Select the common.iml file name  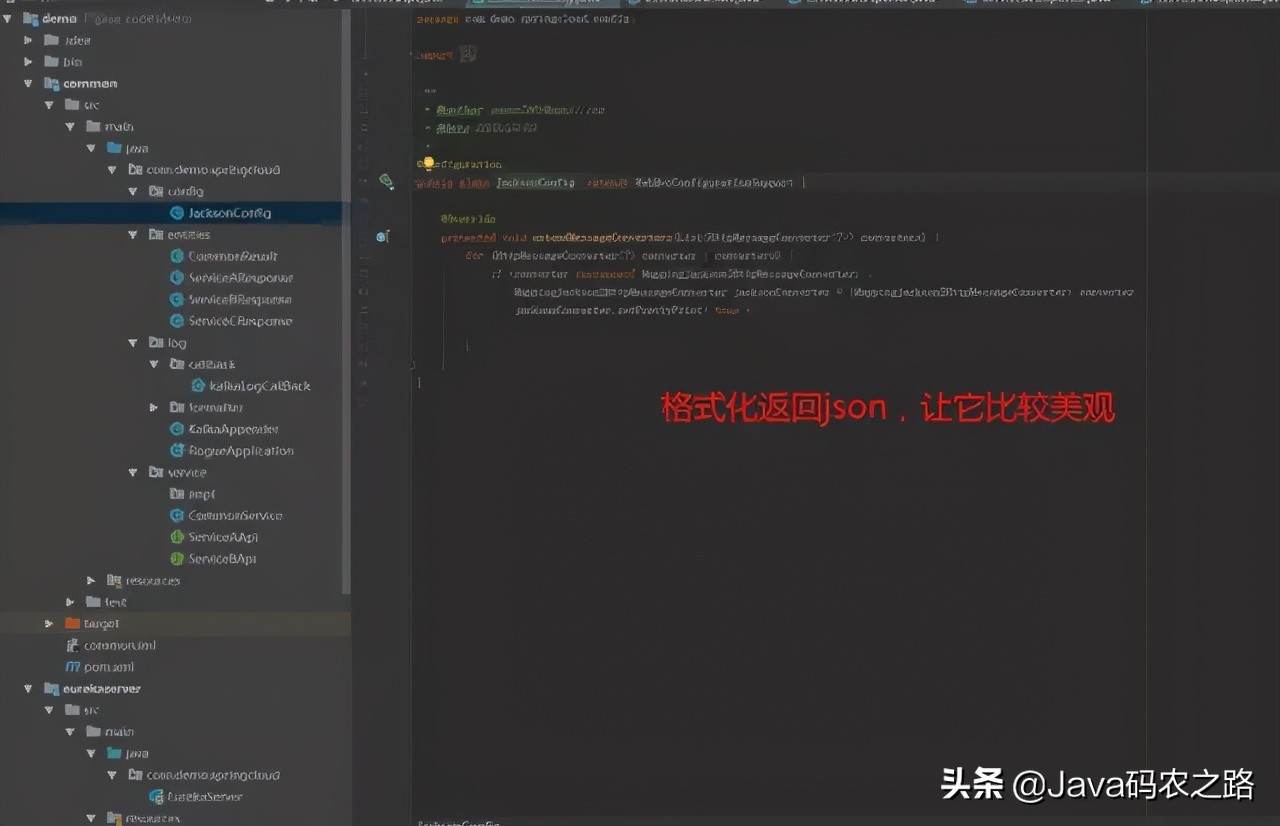point(120,646)
